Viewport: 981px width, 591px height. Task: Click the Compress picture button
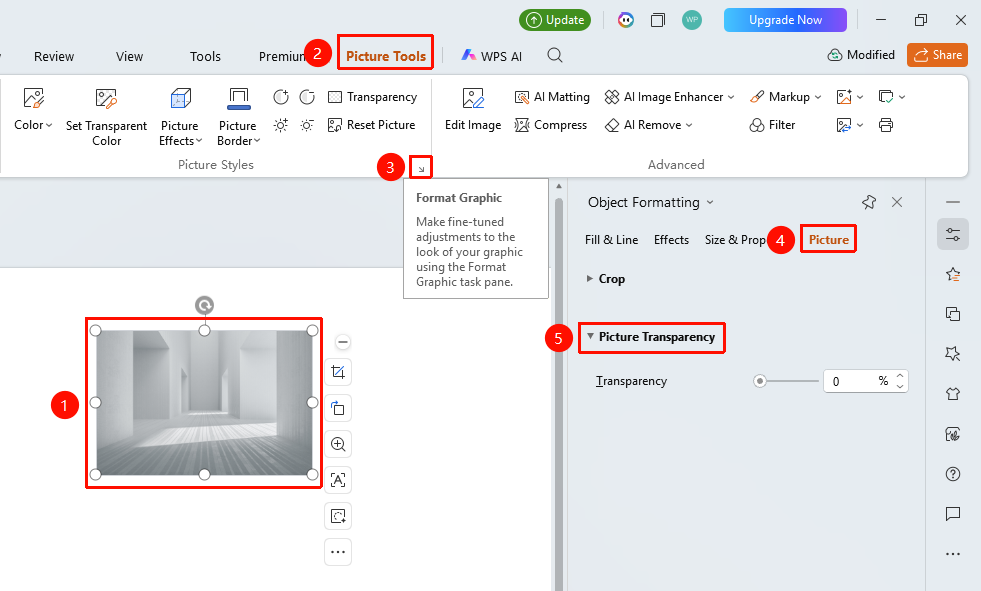tap(551, 125)
